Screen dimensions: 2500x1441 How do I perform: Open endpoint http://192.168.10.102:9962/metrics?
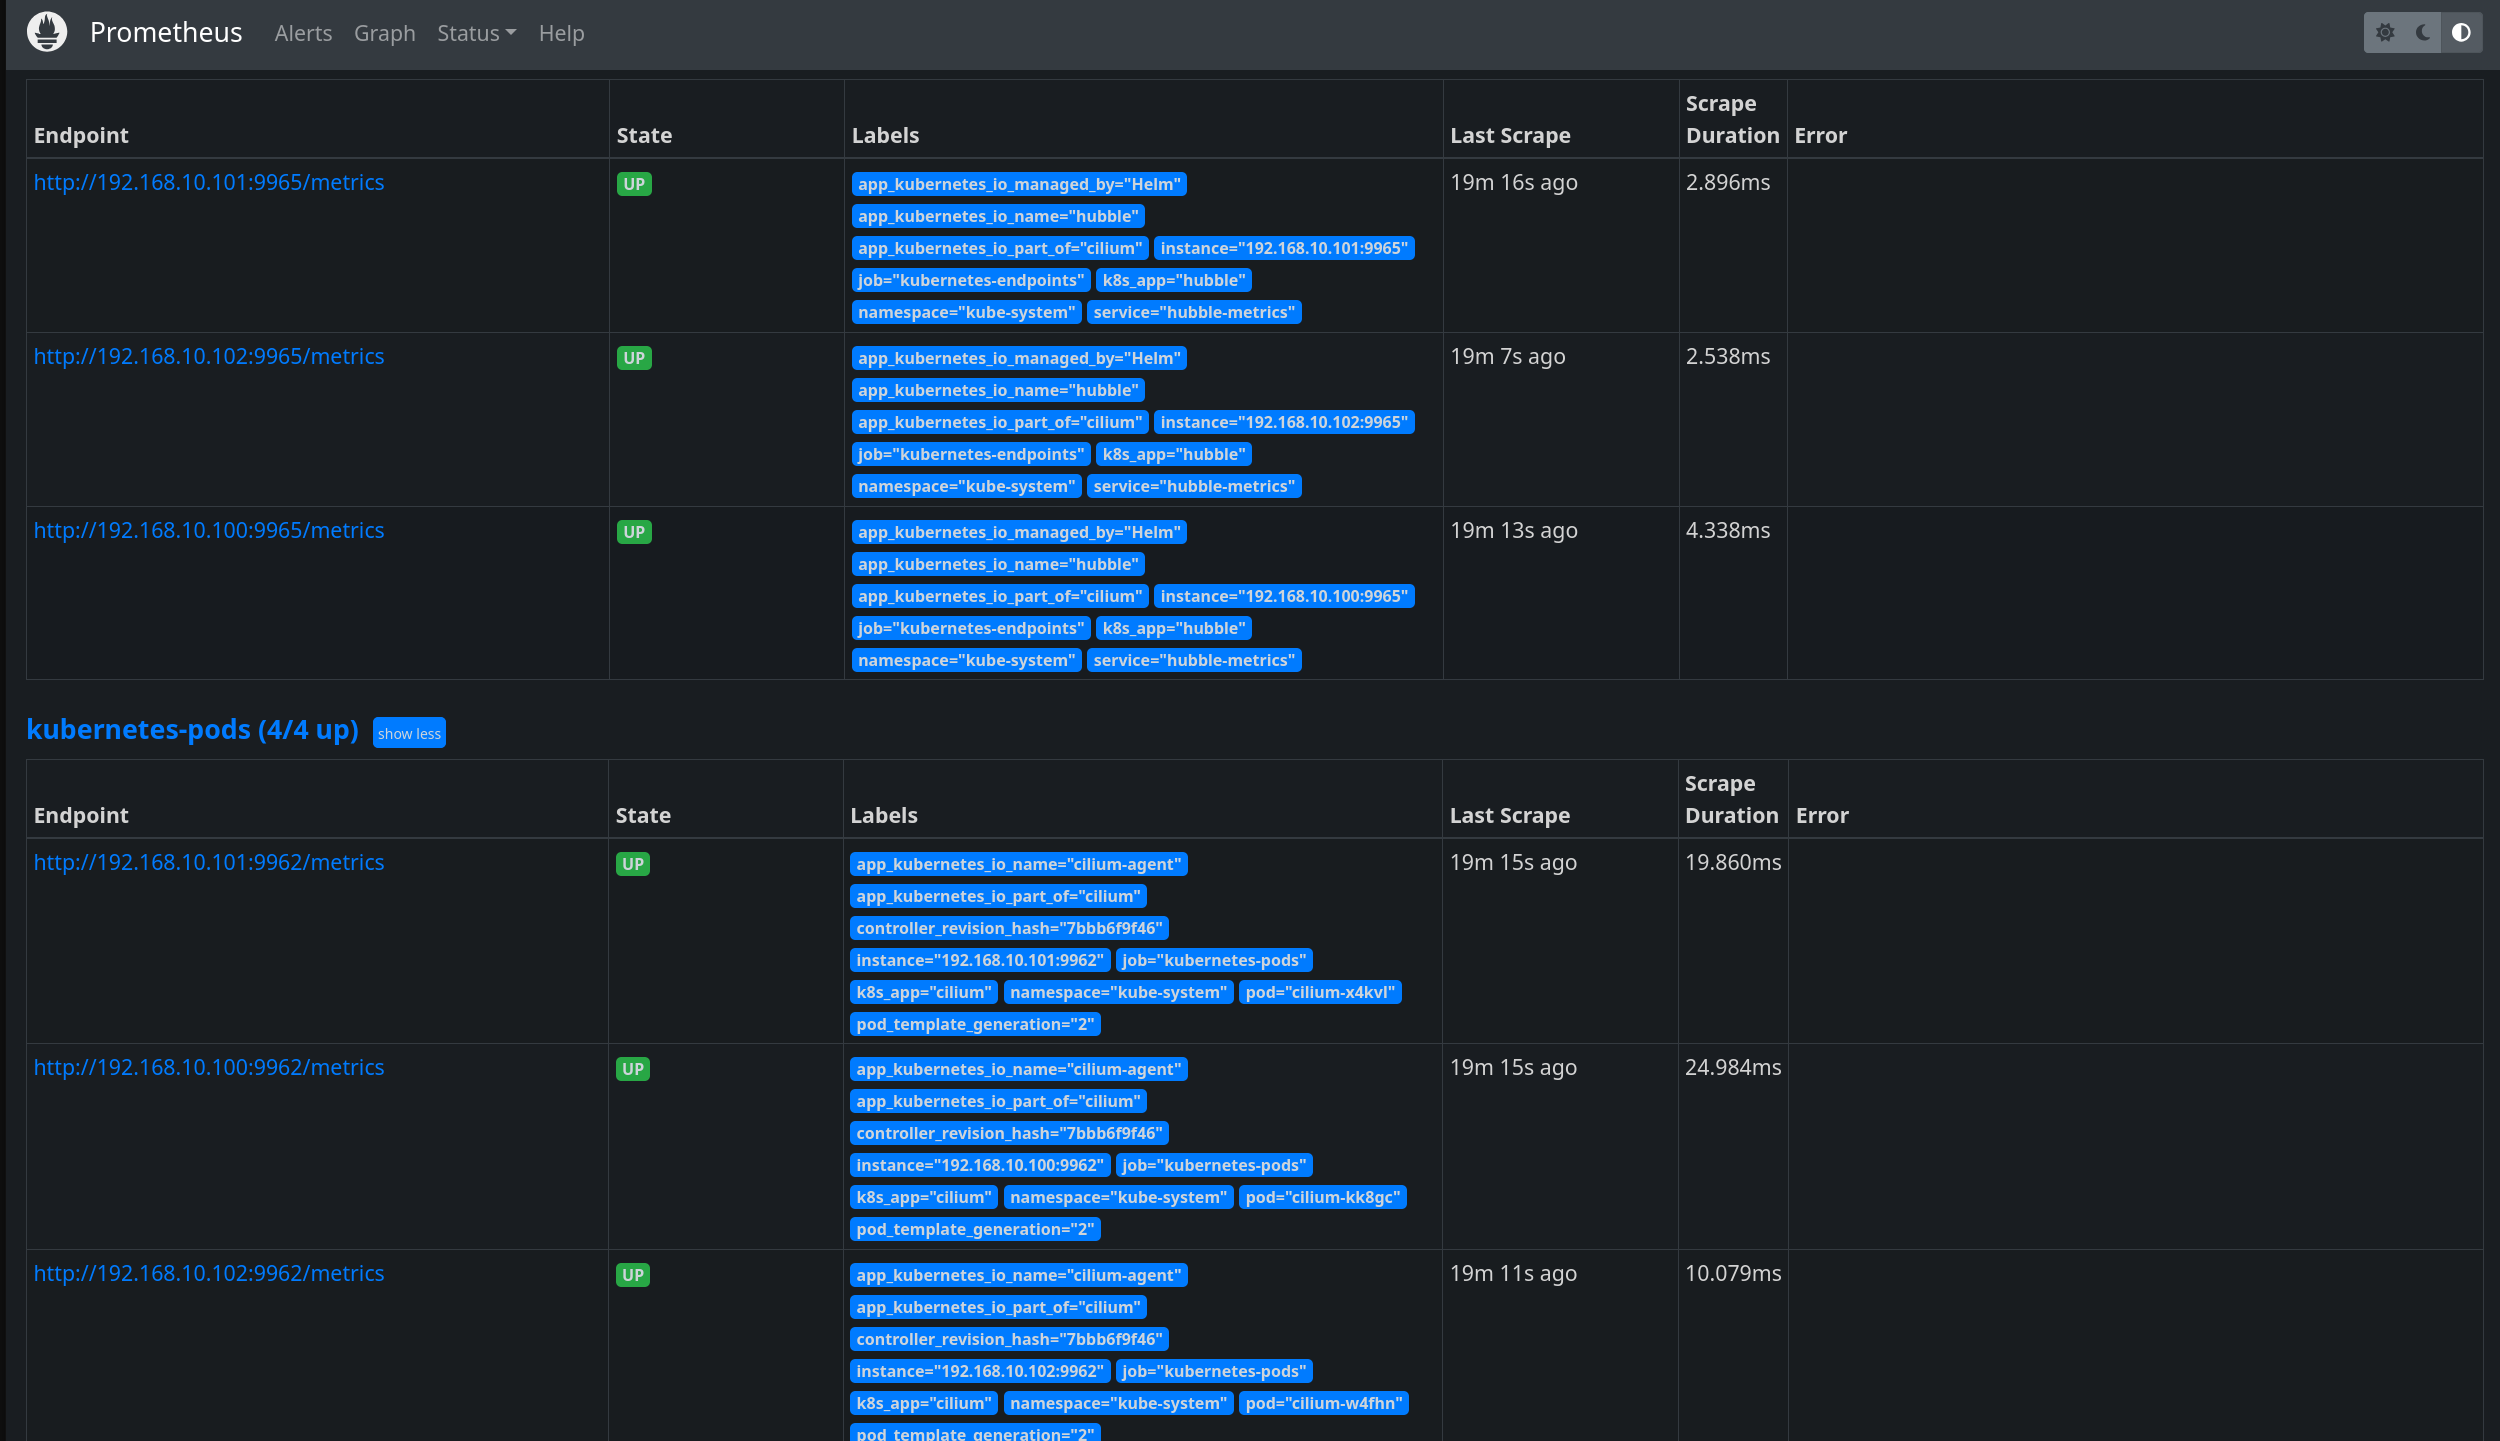click(x=209, y=1273)
